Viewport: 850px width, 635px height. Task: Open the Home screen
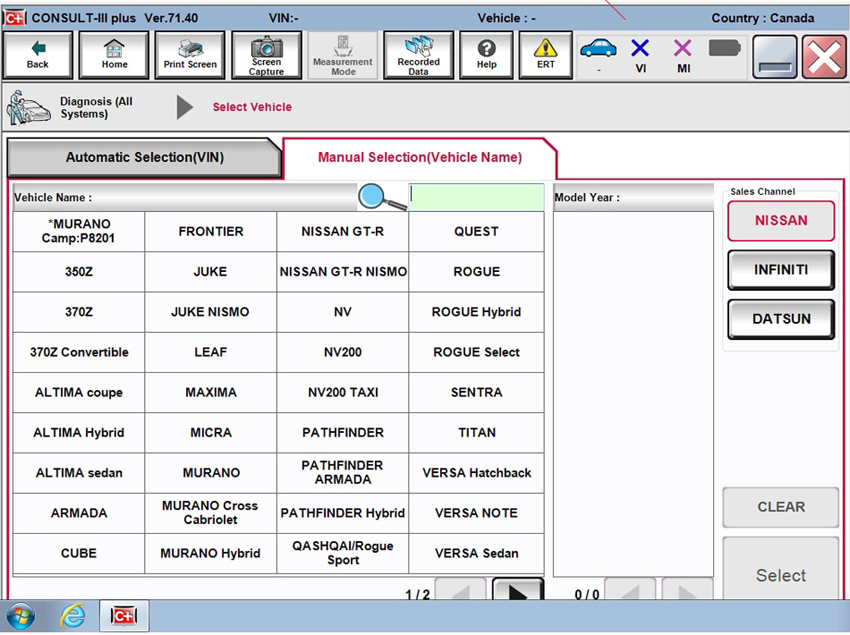(114, 55)
